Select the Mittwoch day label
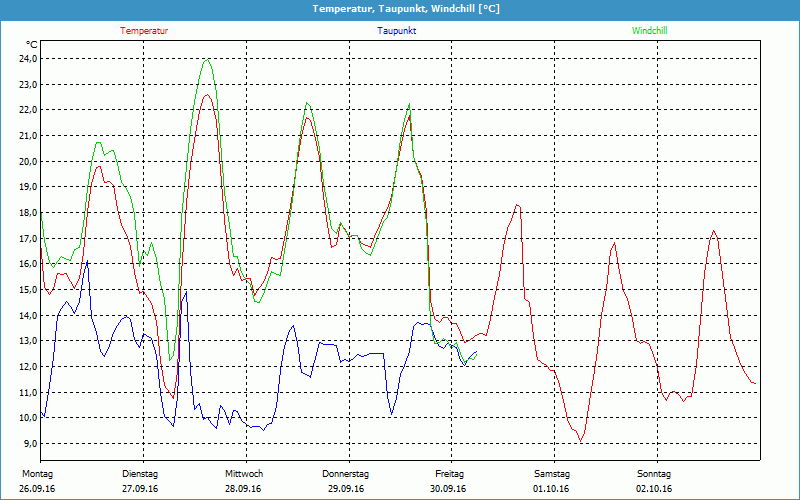The width and height of the screenshot is (800, 500). coord(244,474)
